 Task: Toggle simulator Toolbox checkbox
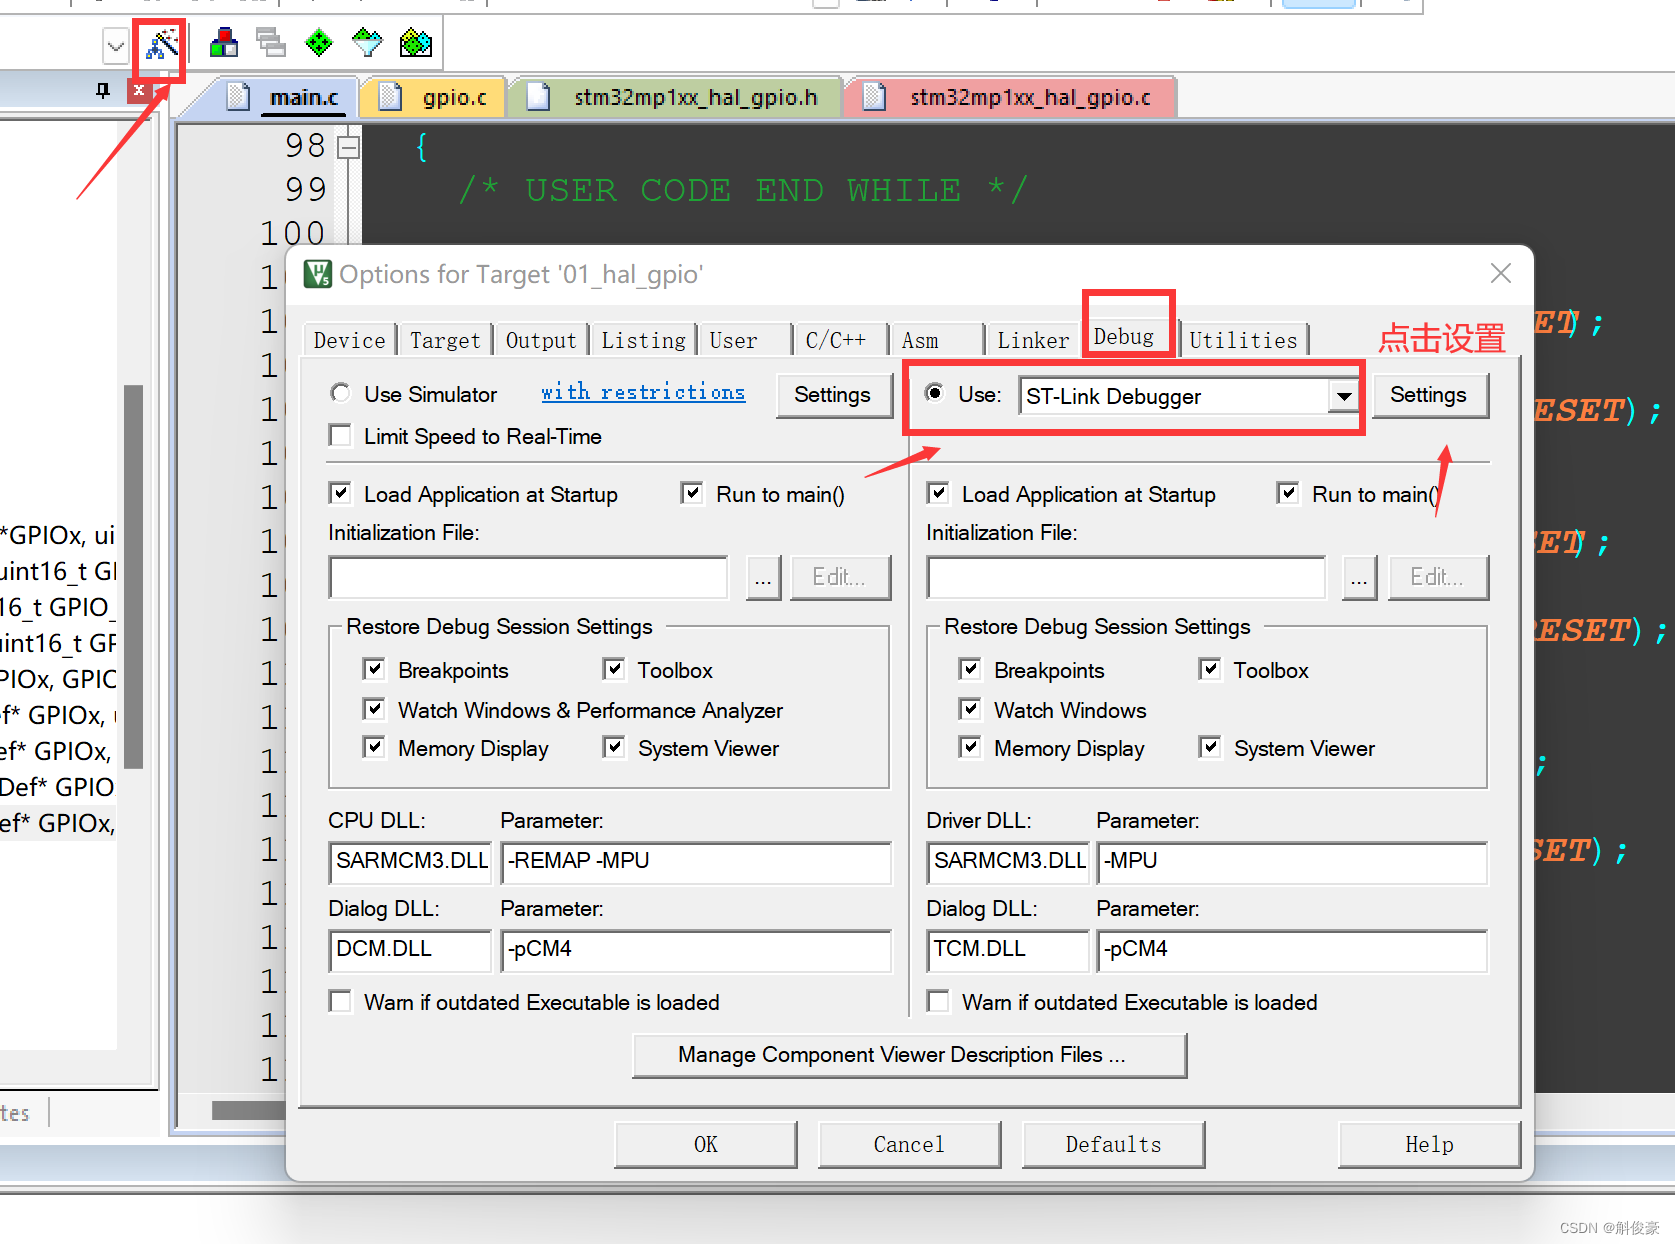[x=614, y=669]
